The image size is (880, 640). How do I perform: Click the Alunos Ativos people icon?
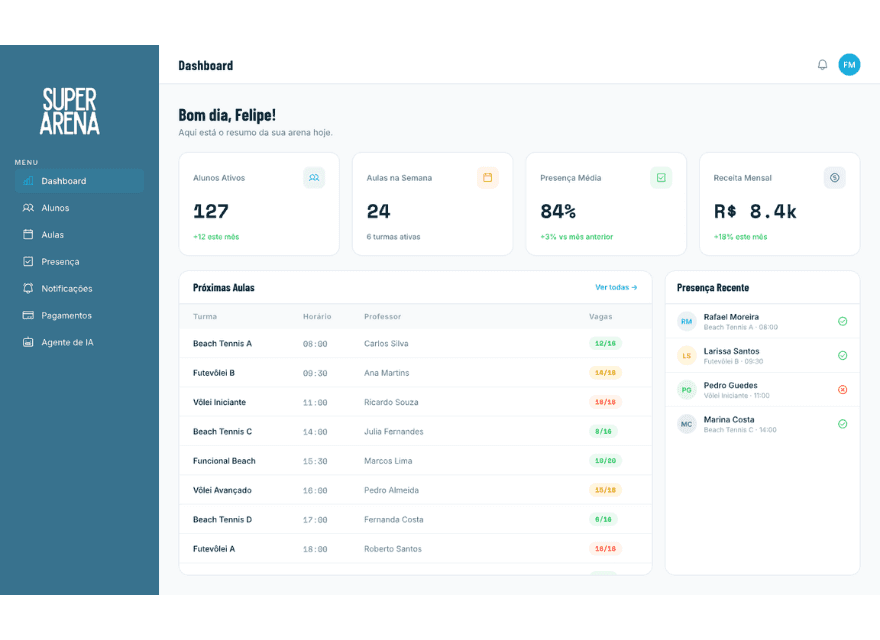click(314, 178)
